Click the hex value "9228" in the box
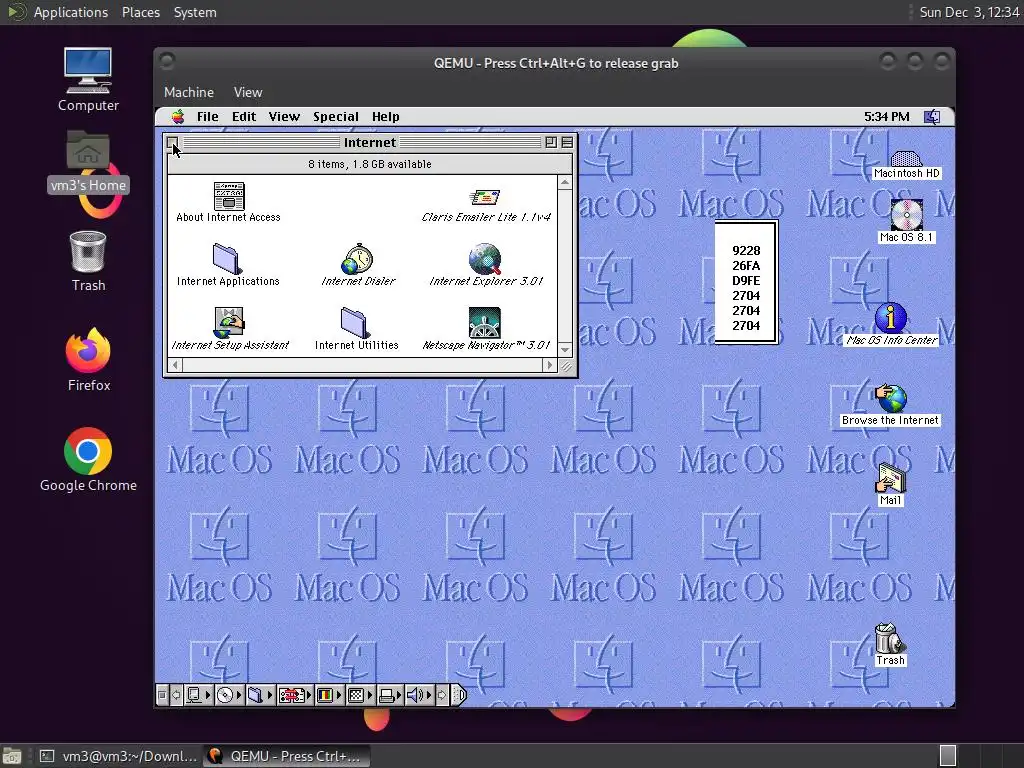 pyautogui.click(x=746, y=251)
